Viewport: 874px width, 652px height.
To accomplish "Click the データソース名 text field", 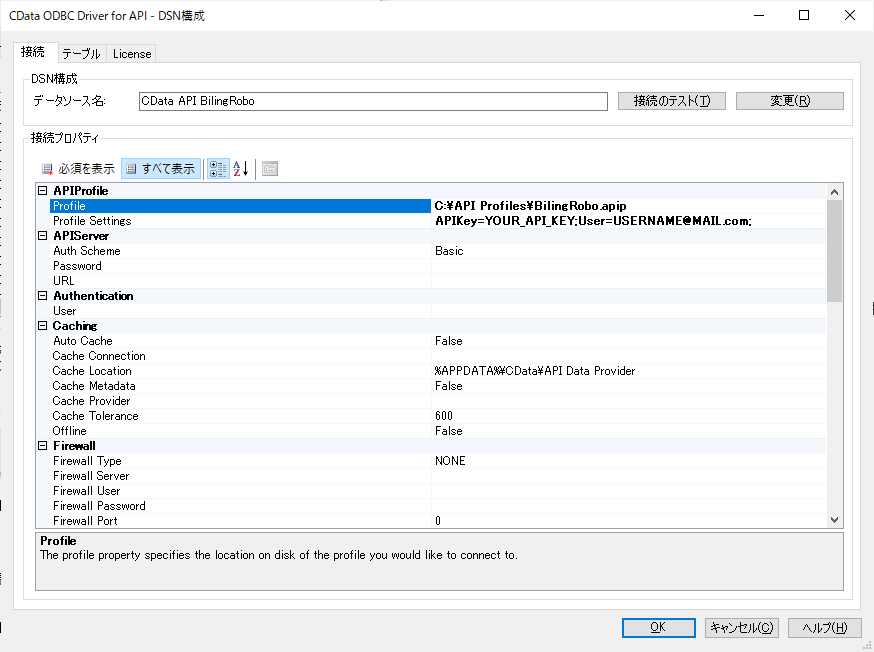I will (372, 101).
